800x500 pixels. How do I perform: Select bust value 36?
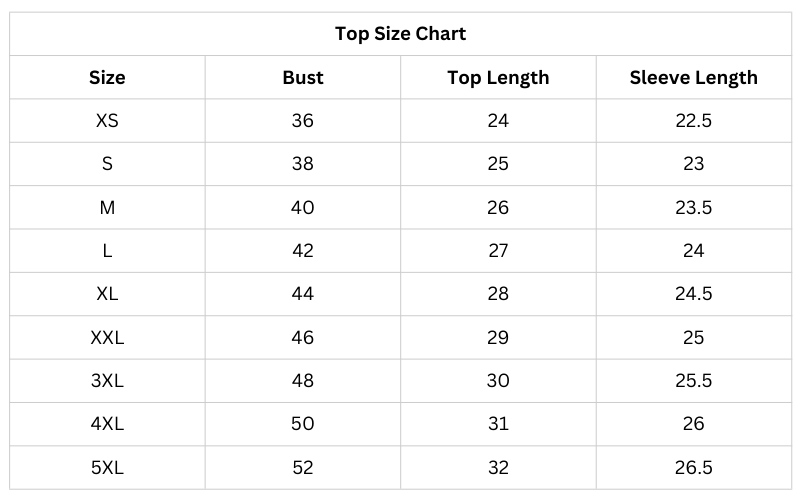click(303, 121)
